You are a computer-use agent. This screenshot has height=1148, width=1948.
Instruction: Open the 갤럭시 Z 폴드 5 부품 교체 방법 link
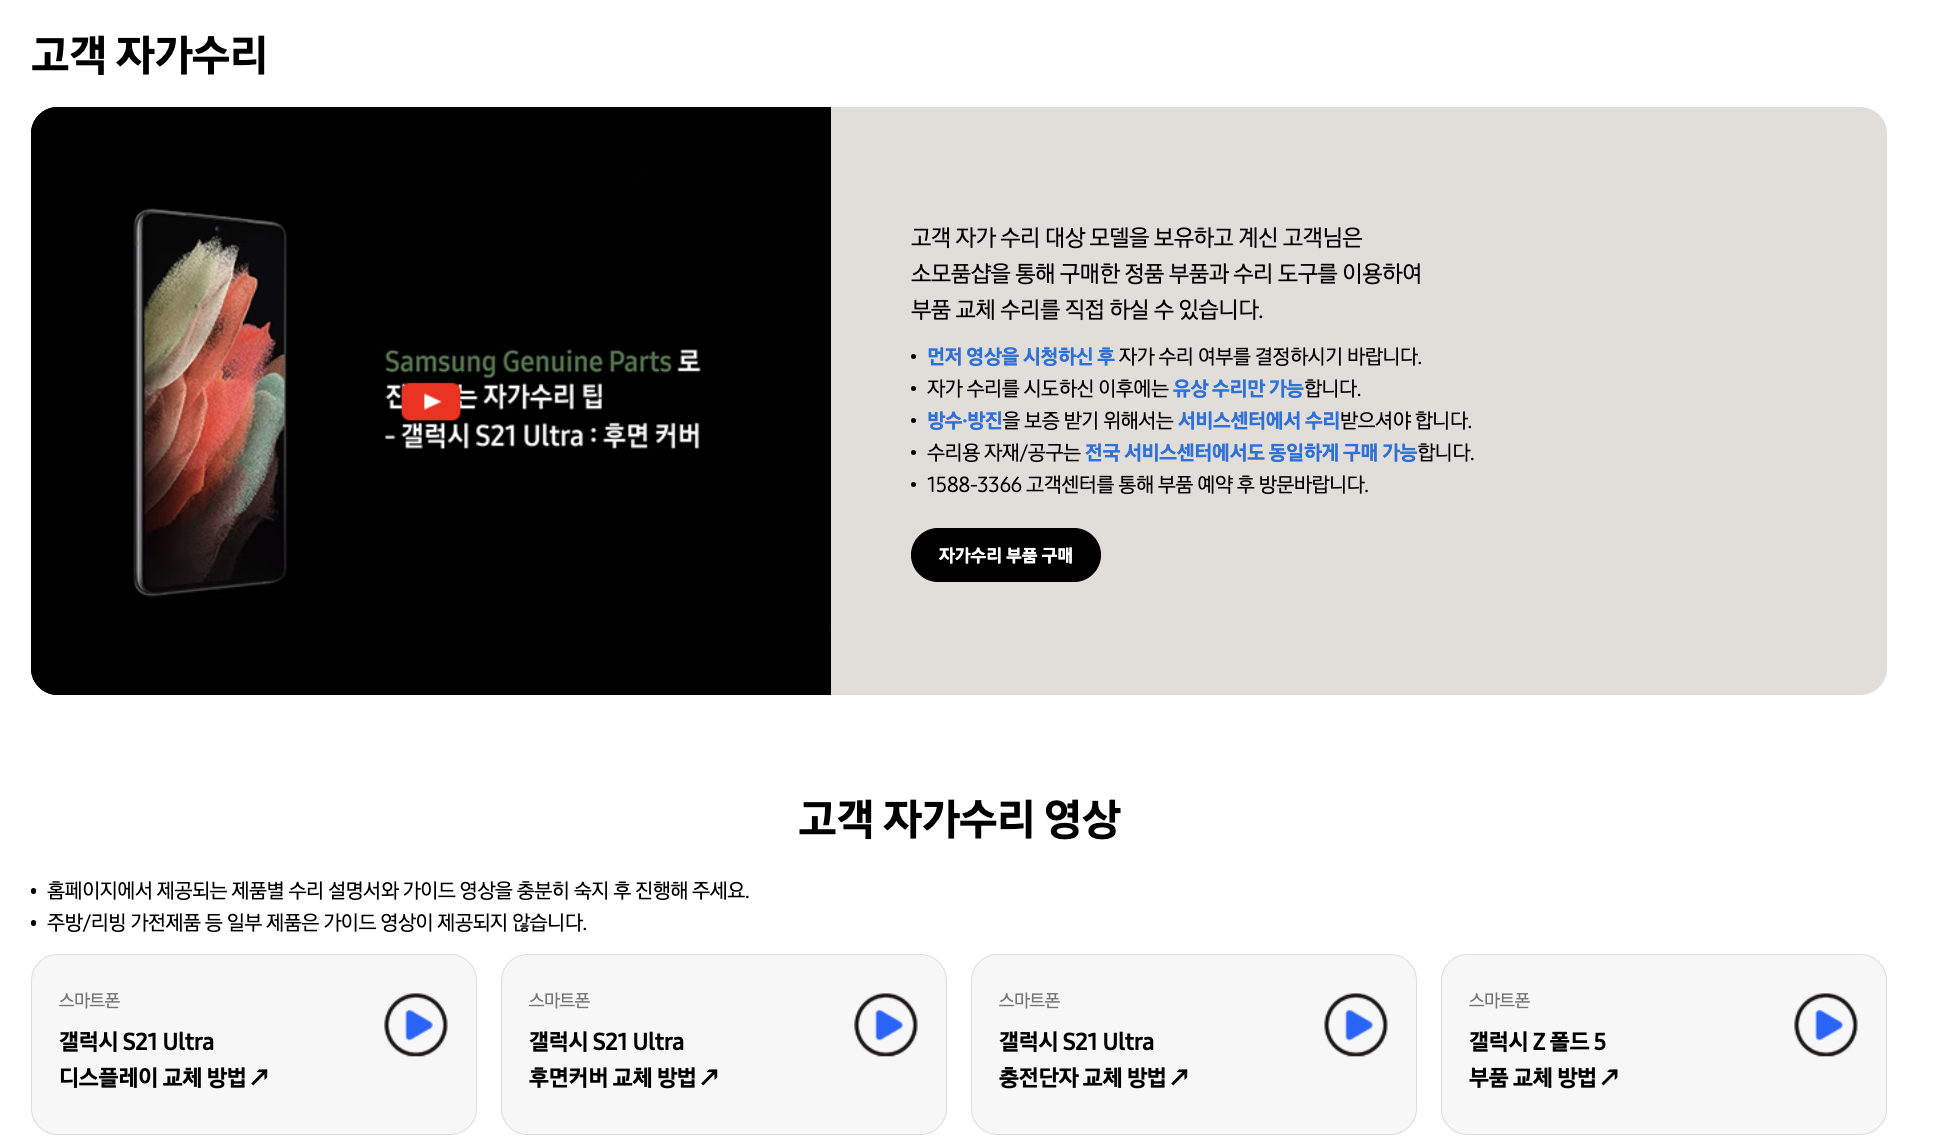(x=1544, y=1059)
